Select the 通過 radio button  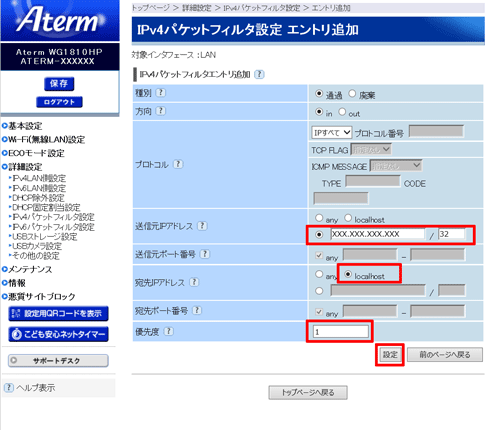(x=319, y=94)
